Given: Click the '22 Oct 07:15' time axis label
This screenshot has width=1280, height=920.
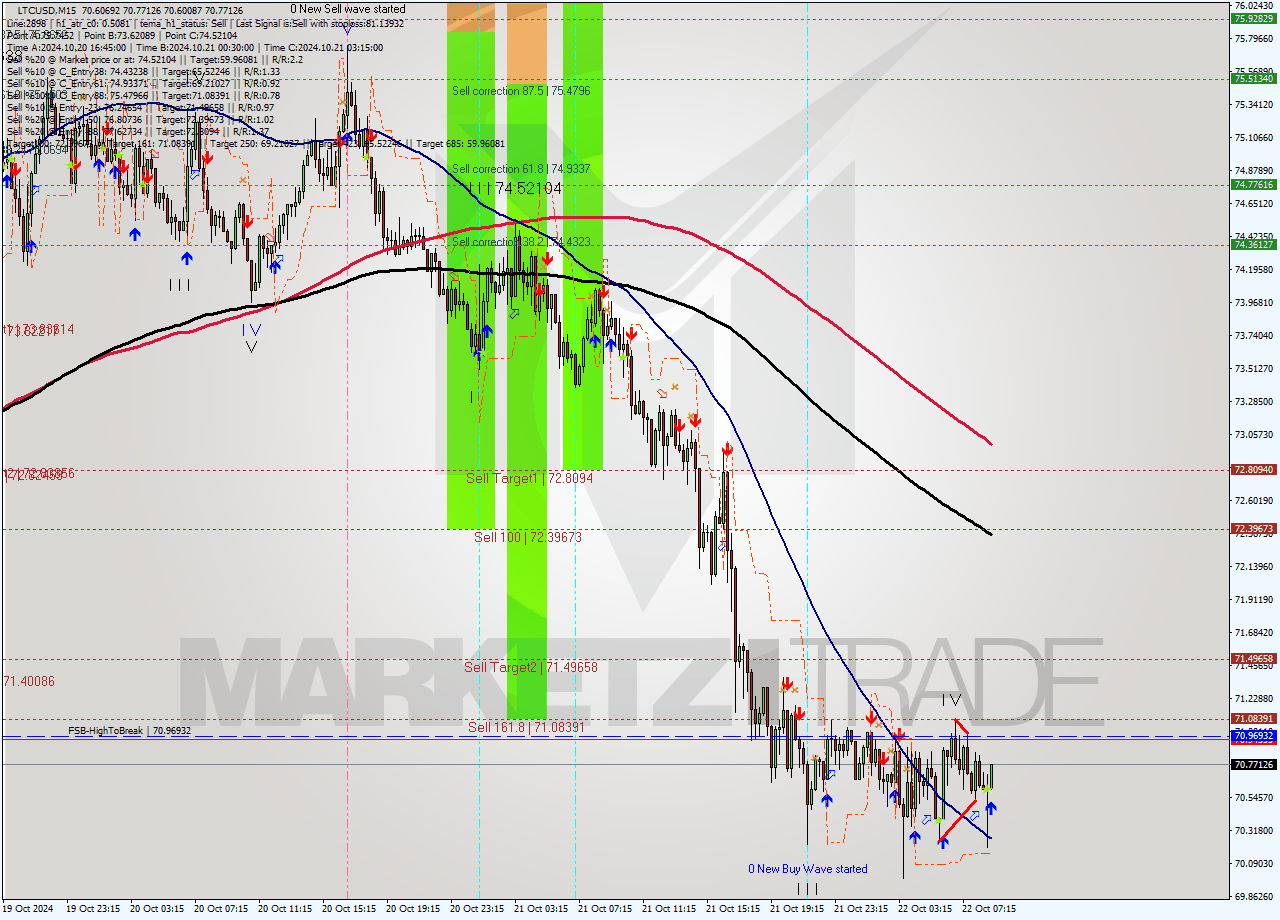Looking at the screenshot, I should coord(989,909).
